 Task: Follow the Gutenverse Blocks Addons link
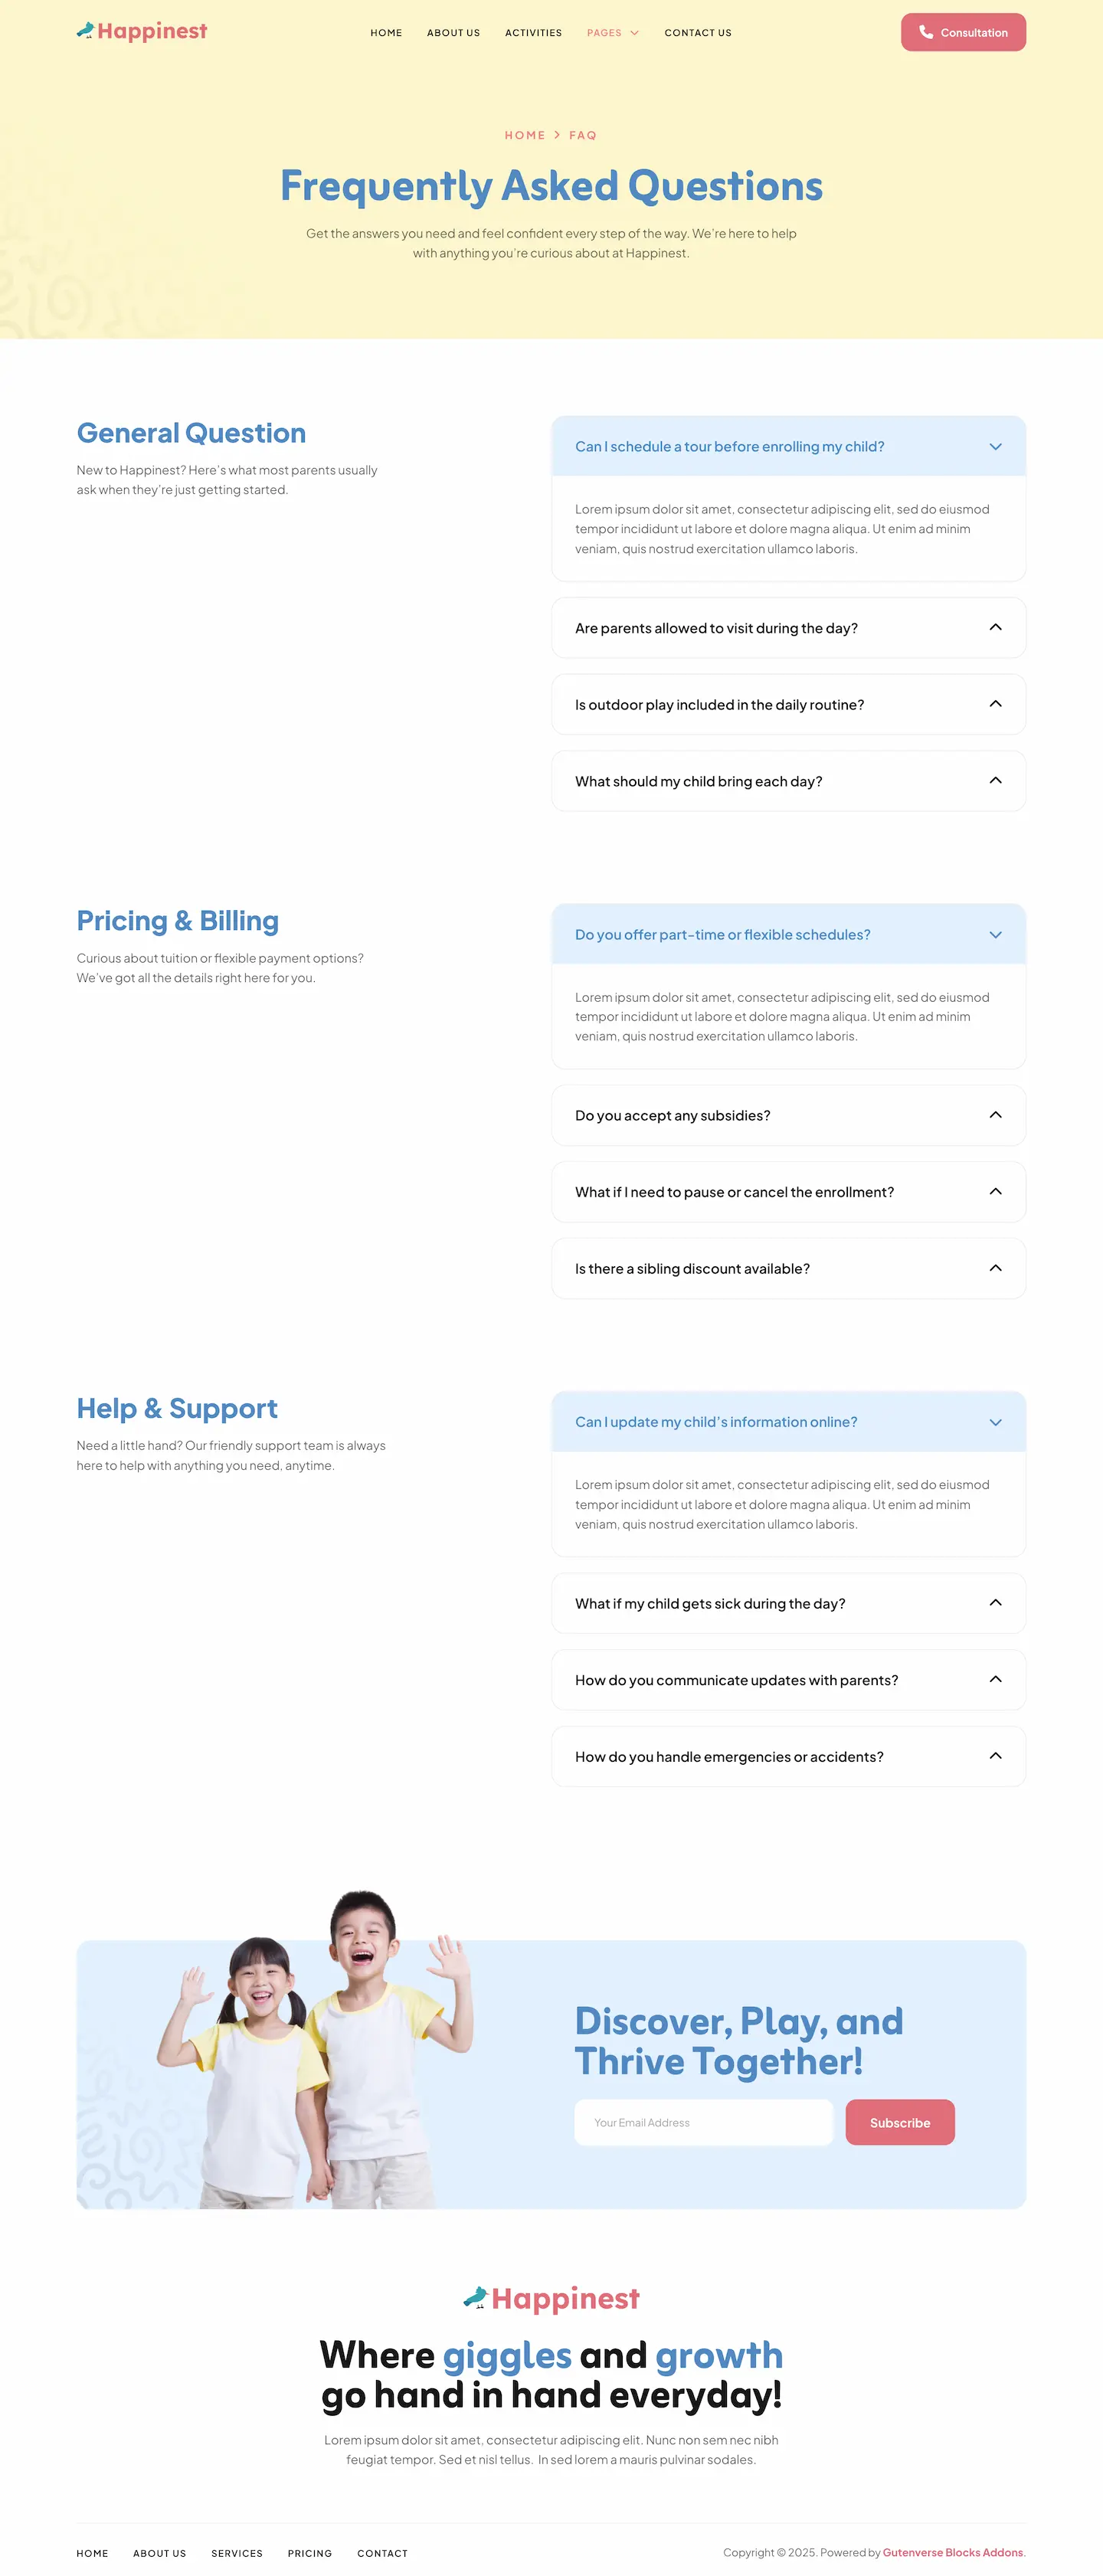click(x=953, y=2552)
